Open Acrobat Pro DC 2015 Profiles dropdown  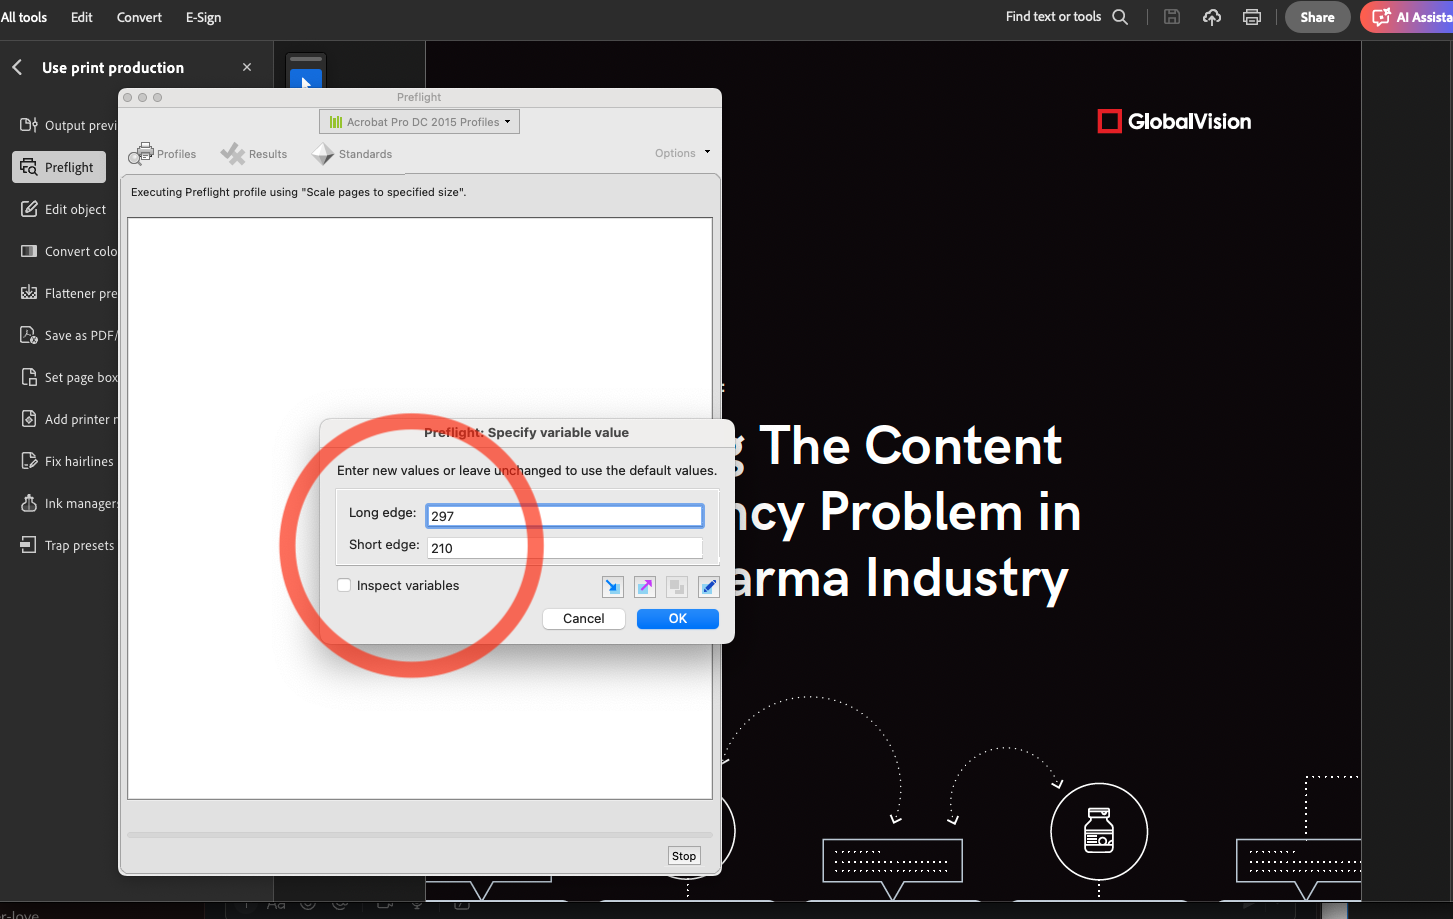click(x=420, y=122)
